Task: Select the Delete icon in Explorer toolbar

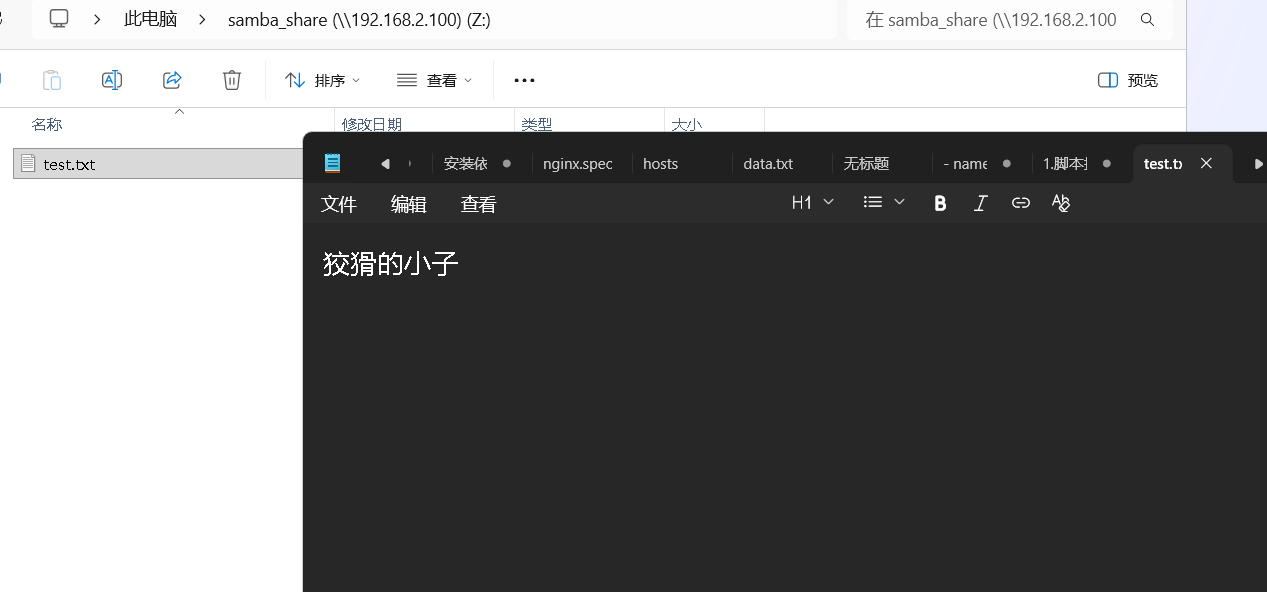Action: (232, 80)
